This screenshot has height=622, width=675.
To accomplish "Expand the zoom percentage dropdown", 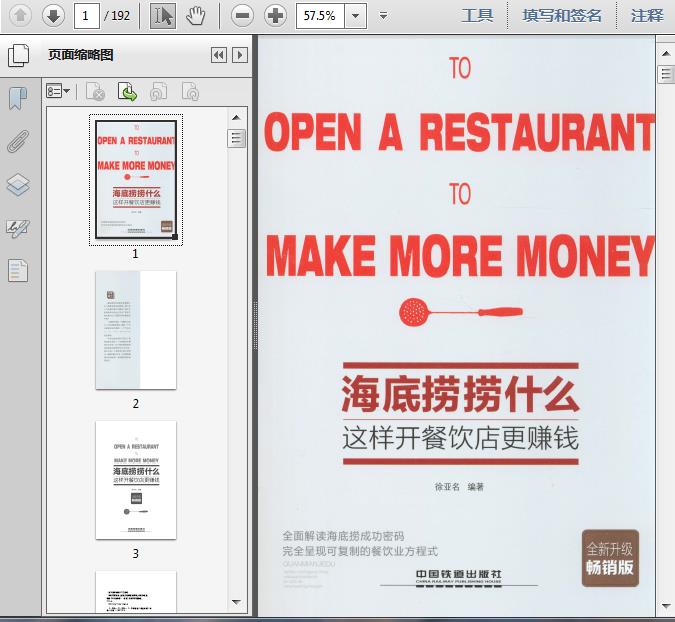I will pos(355,16).
